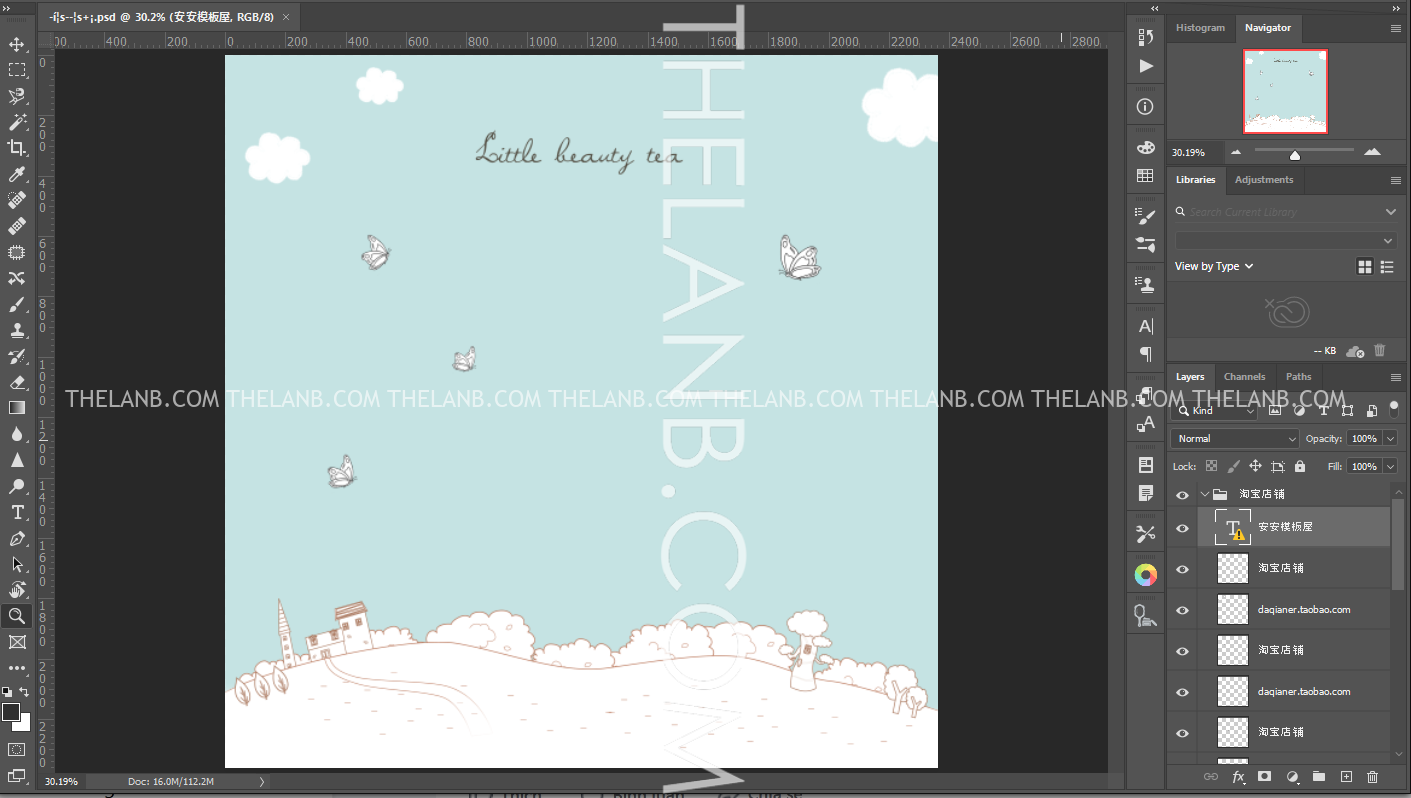1411x798 pixels.
Task: Select the Eraser tool
Action: click(x=17, y=382)
